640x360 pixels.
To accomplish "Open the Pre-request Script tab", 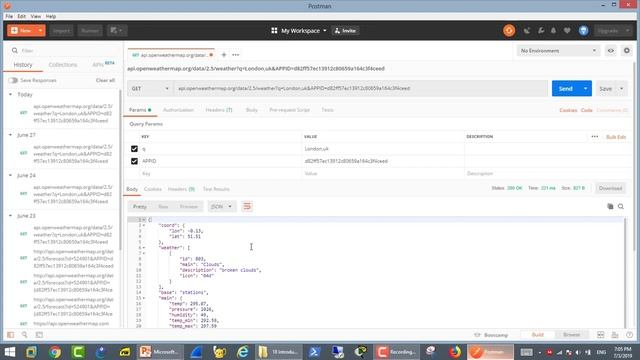I will (x=289, y=110).
